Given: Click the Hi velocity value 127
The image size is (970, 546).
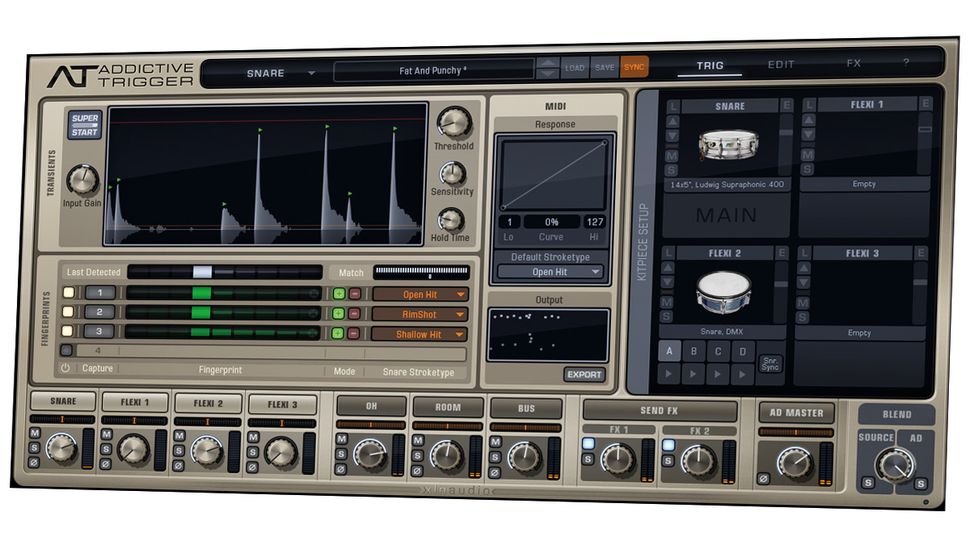Looking at the screenshot, I should point(594,221).
